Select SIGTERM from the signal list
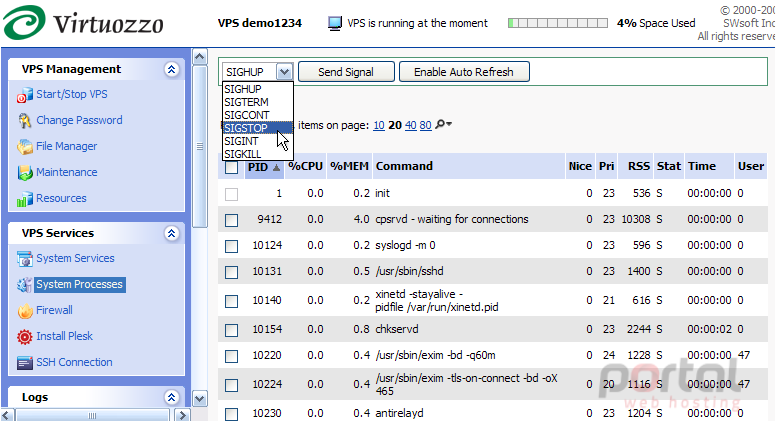The height and width of the screenshot is (422, 776). [257, 102]
